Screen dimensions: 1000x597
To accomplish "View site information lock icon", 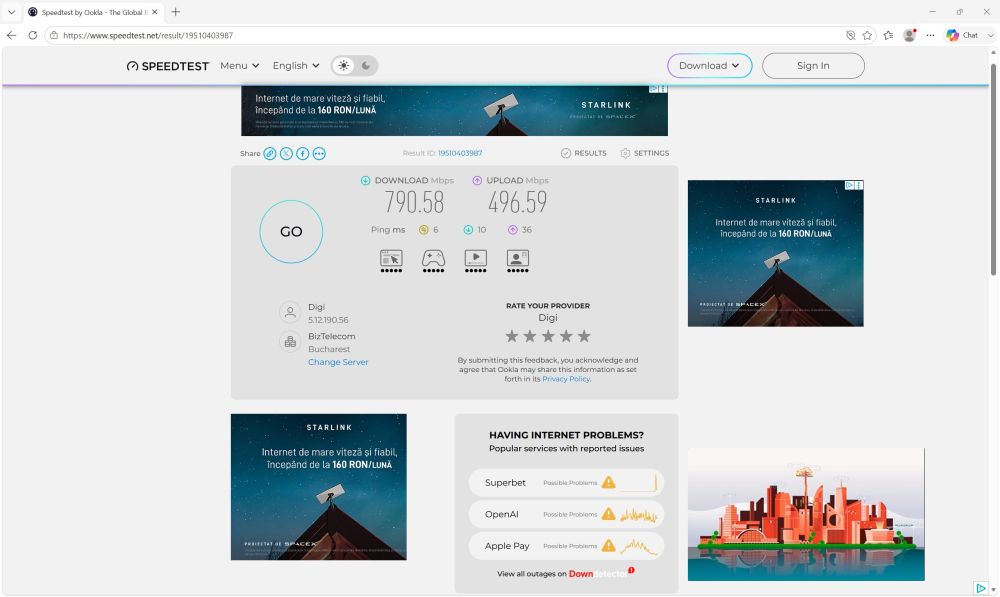I will point(54,35).
